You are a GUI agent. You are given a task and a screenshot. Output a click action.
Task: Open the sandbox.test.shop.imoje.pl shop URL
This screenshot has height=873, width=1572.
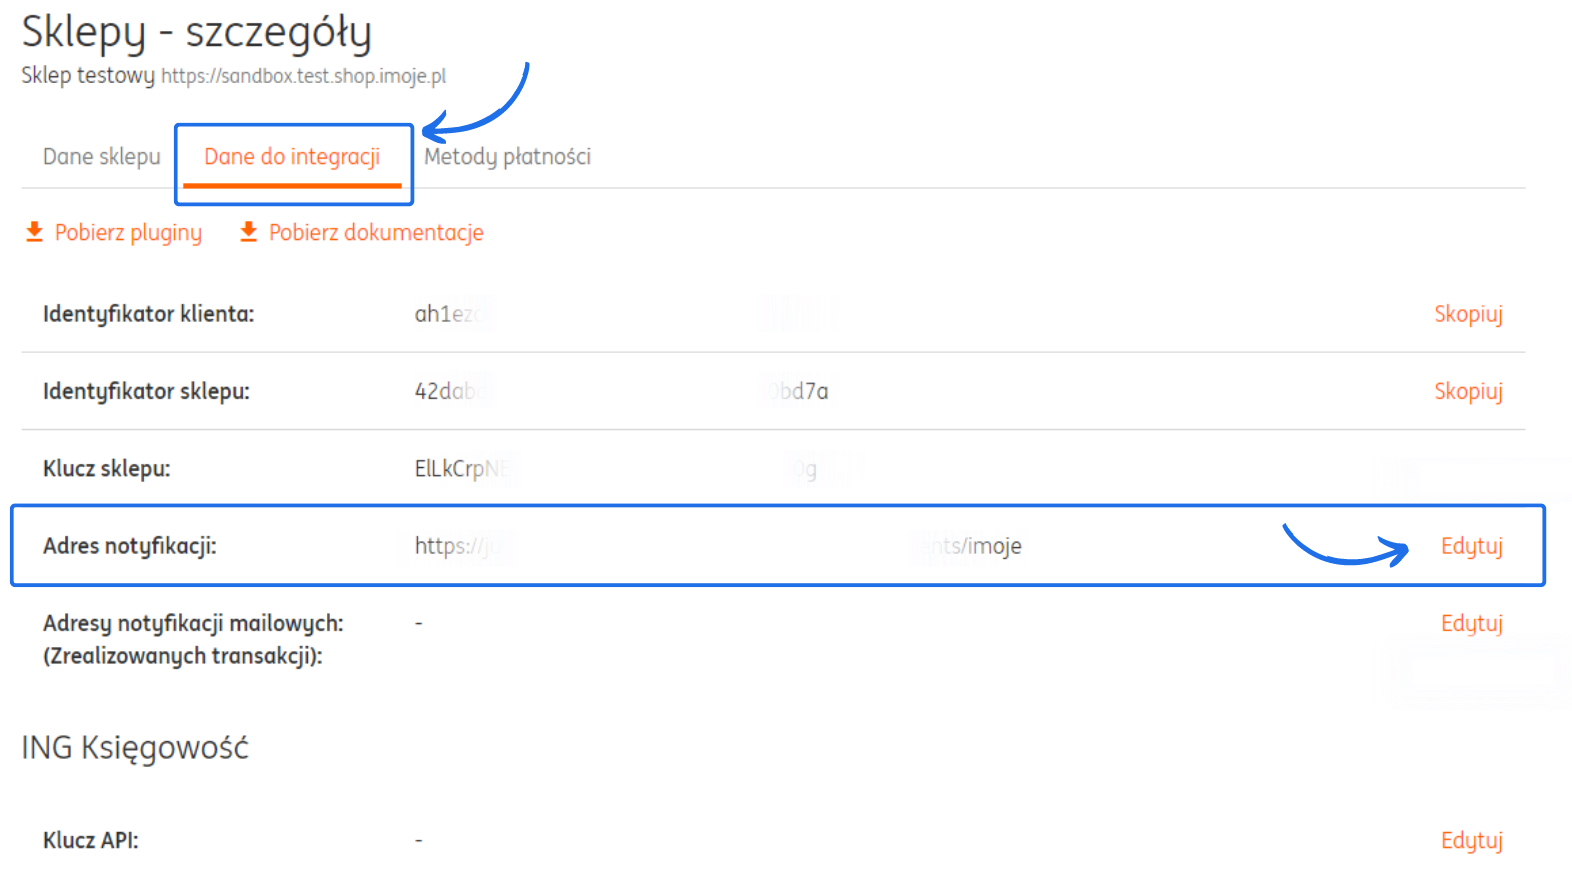tap(303, 76)
